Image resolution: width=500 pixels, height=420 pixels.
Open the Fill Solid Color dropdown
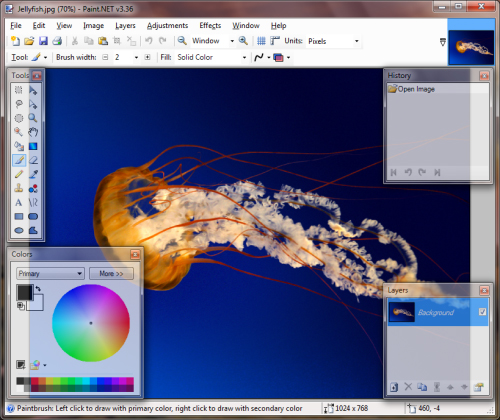[x=244, y=57]
